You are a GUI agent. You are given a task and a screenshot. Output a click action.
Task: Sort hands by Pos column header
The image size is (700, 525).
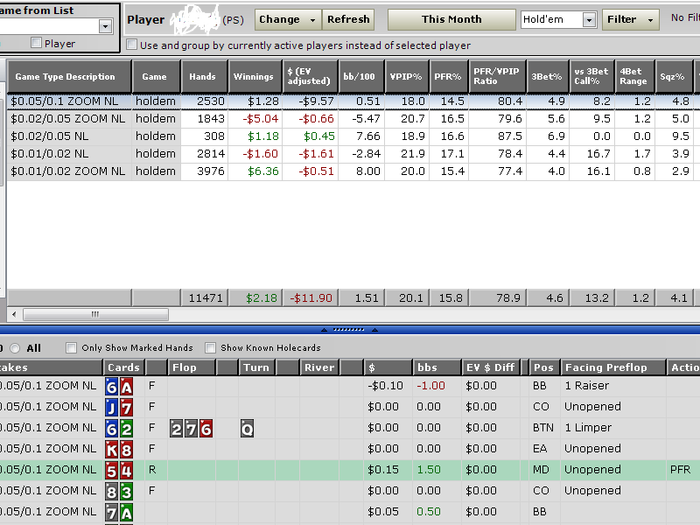[x=544, y=367]
